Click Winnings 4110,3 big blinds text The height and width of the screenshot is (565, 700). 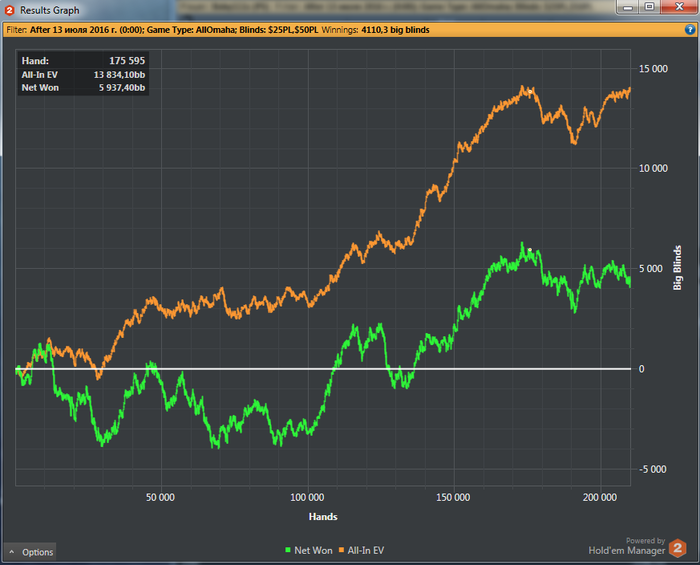click(x=375, y=30)
